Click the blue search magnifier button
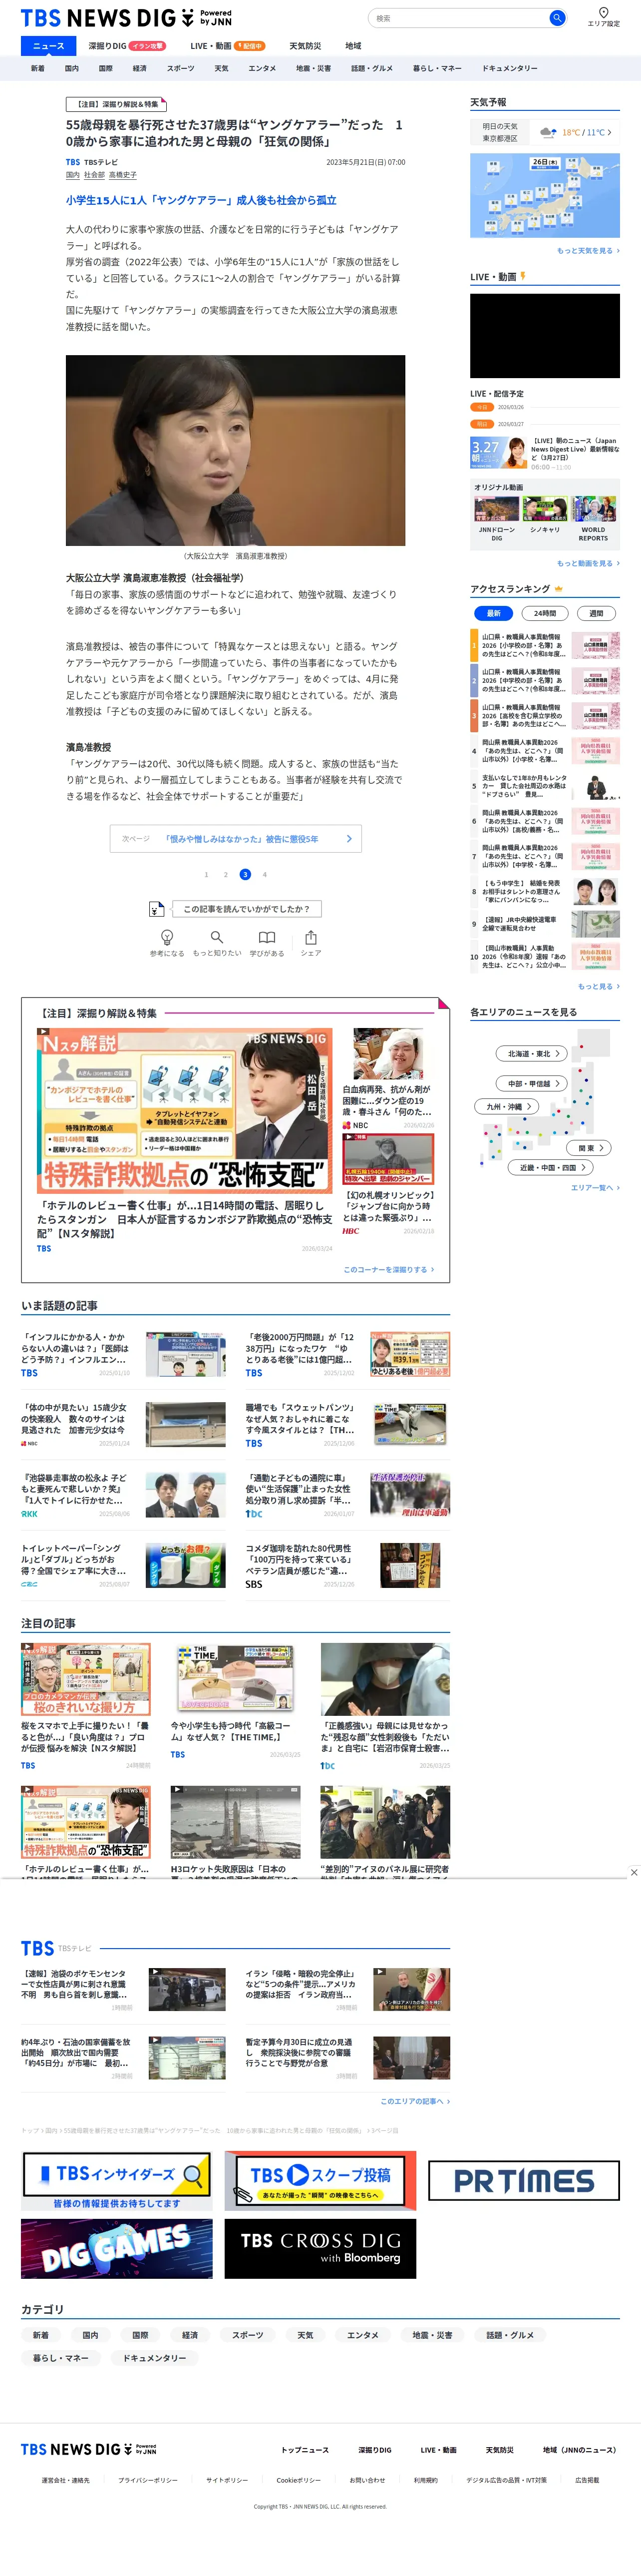 pyautogui.click(x=557, y=18)
